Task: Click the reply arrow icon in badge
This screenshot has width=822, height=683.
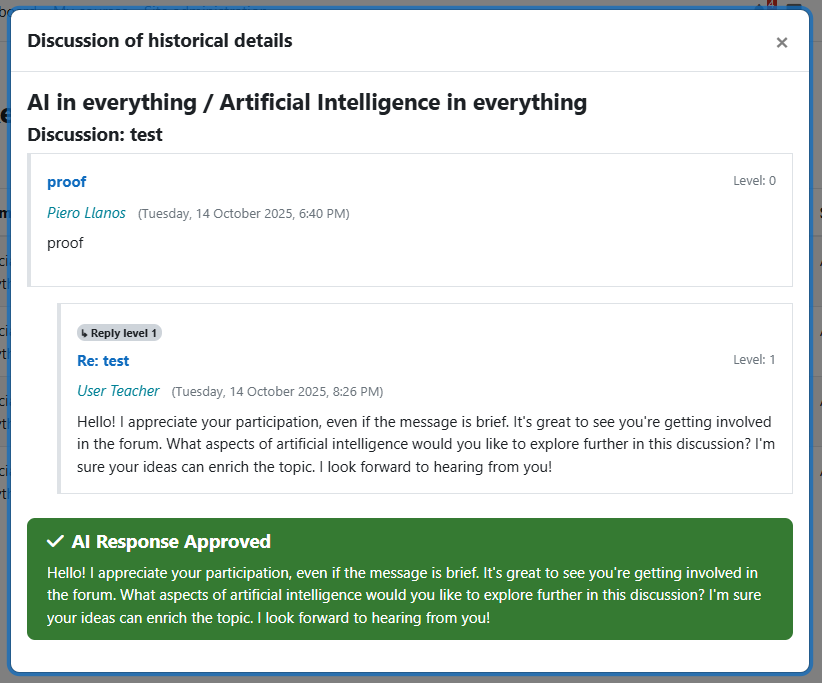Action: (x=85, y=333)
